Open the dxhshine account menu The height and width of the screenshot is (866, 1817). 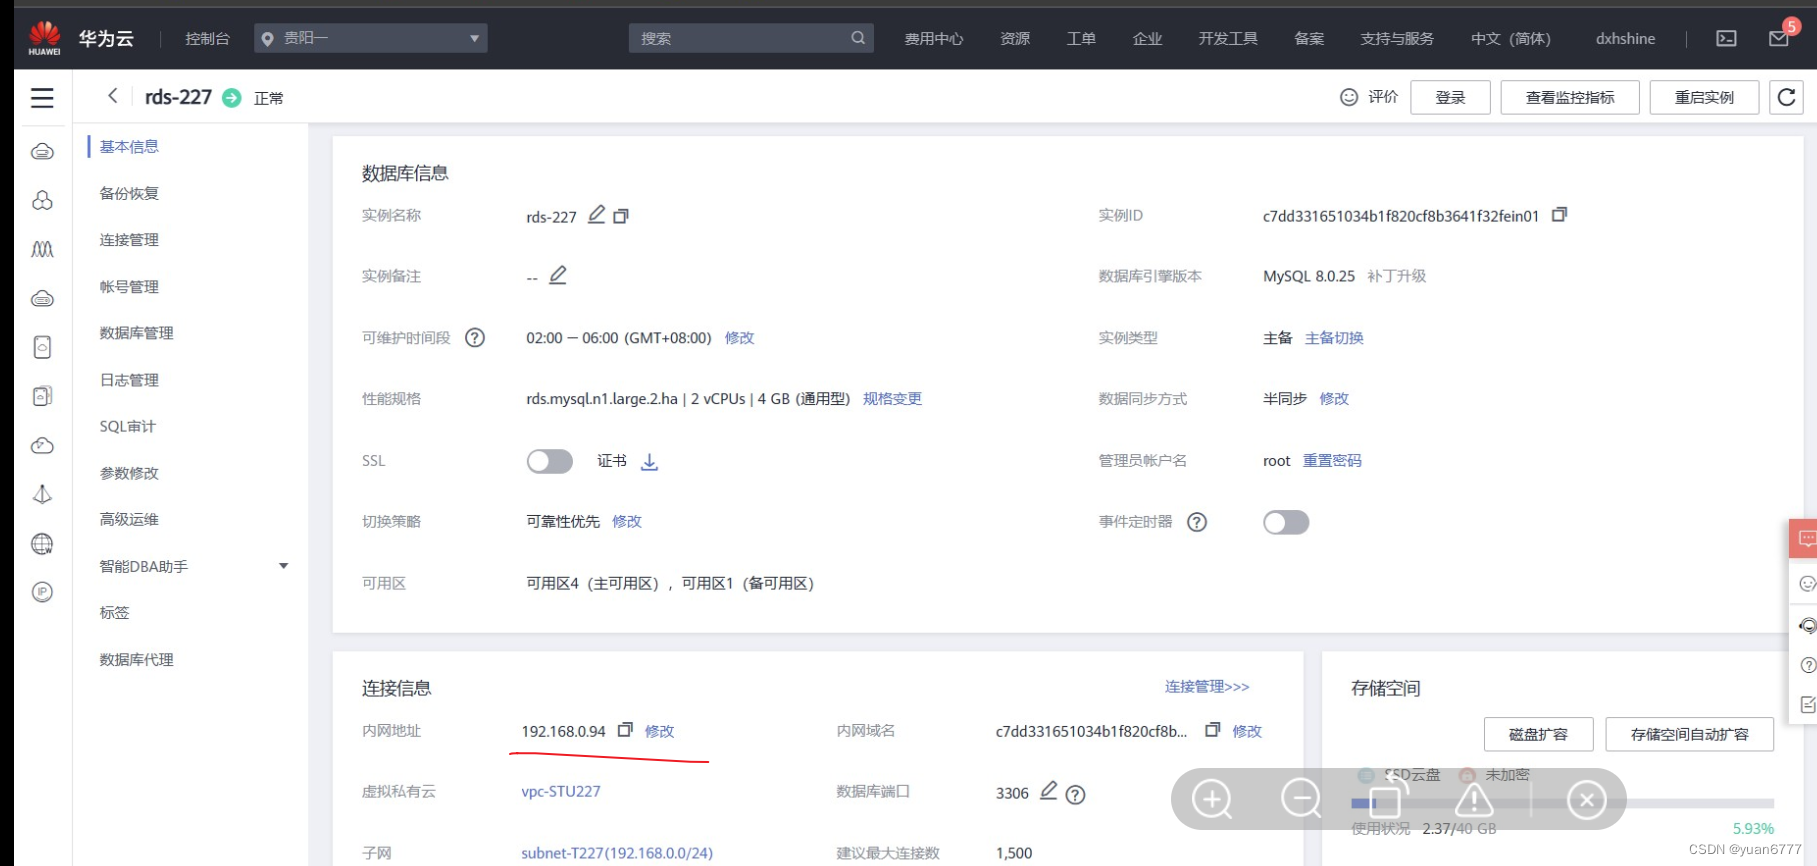pyautogui.click(x=1625, y=38)
